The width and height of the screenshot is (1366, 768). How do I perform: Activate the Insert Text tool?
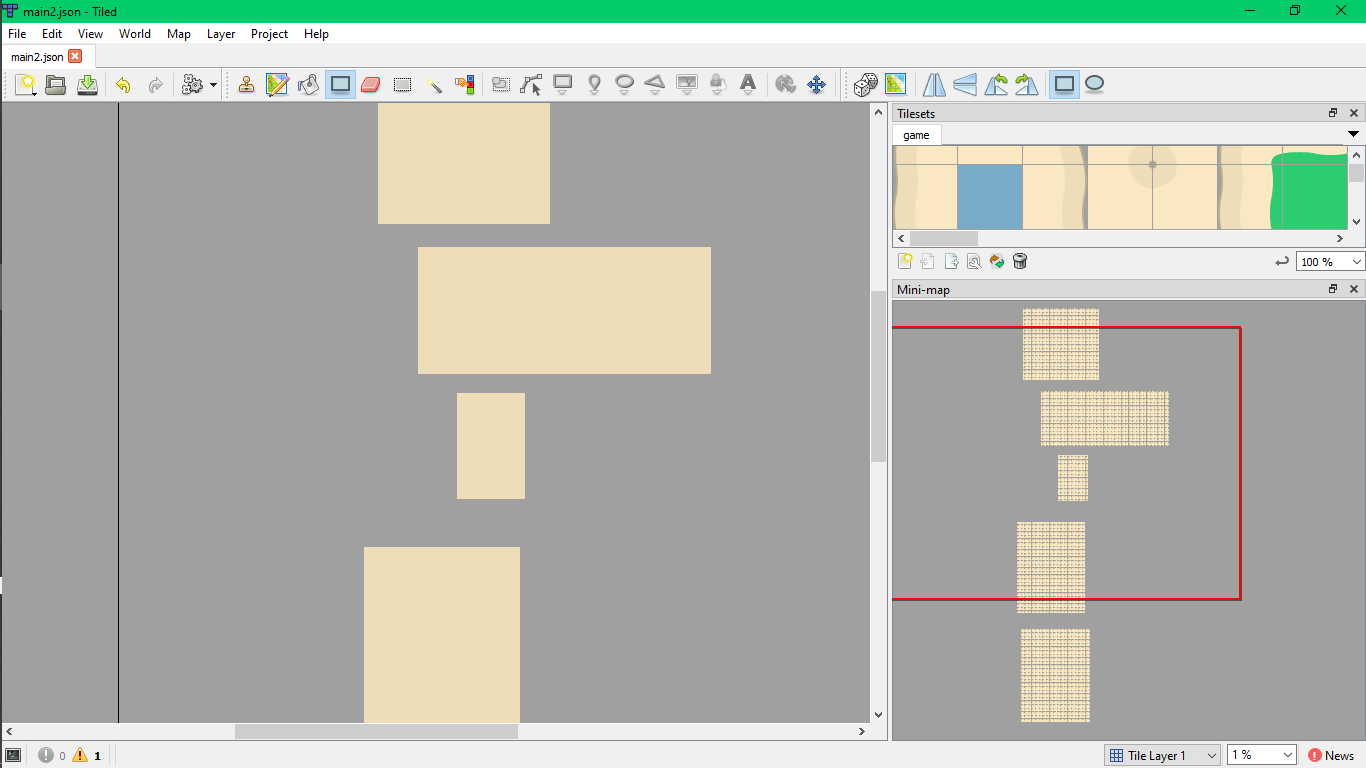click(x=748, y=85)
